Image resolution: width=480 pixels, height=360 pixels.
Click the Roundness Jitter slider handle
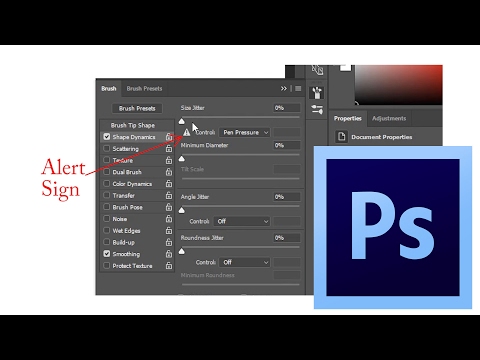click(182, 251)
